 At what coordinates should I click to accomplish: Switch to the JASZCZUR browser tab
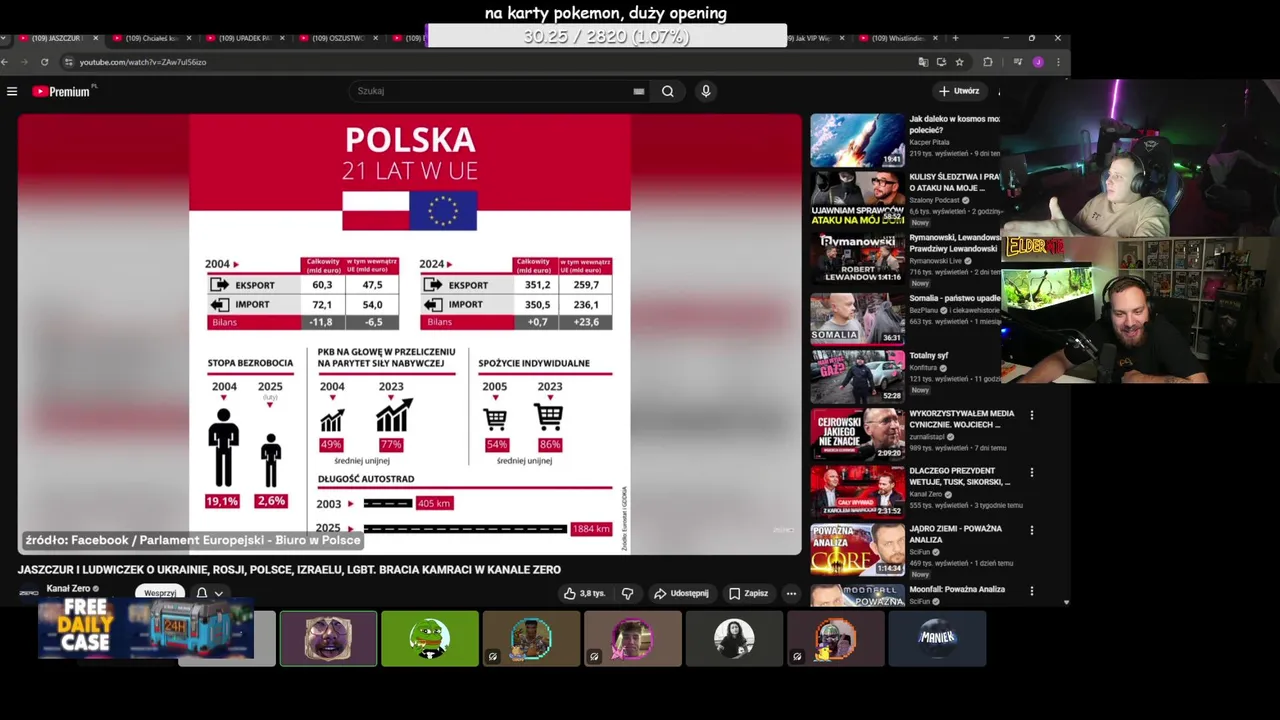(56, 38)
